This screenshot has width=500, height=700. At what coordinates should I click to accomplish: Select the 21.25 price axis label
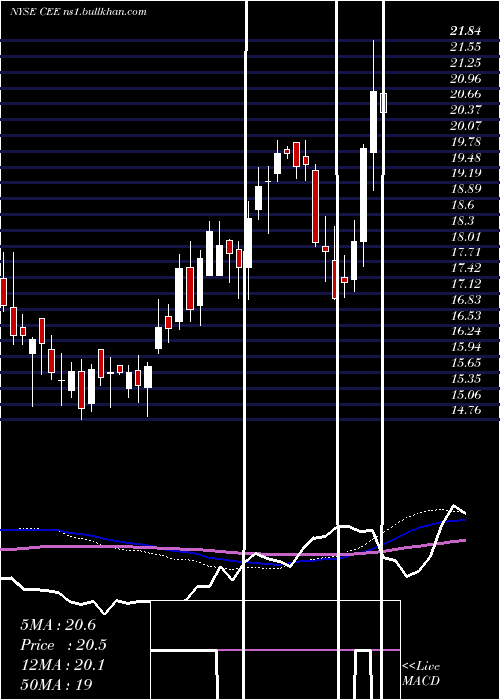465,62
